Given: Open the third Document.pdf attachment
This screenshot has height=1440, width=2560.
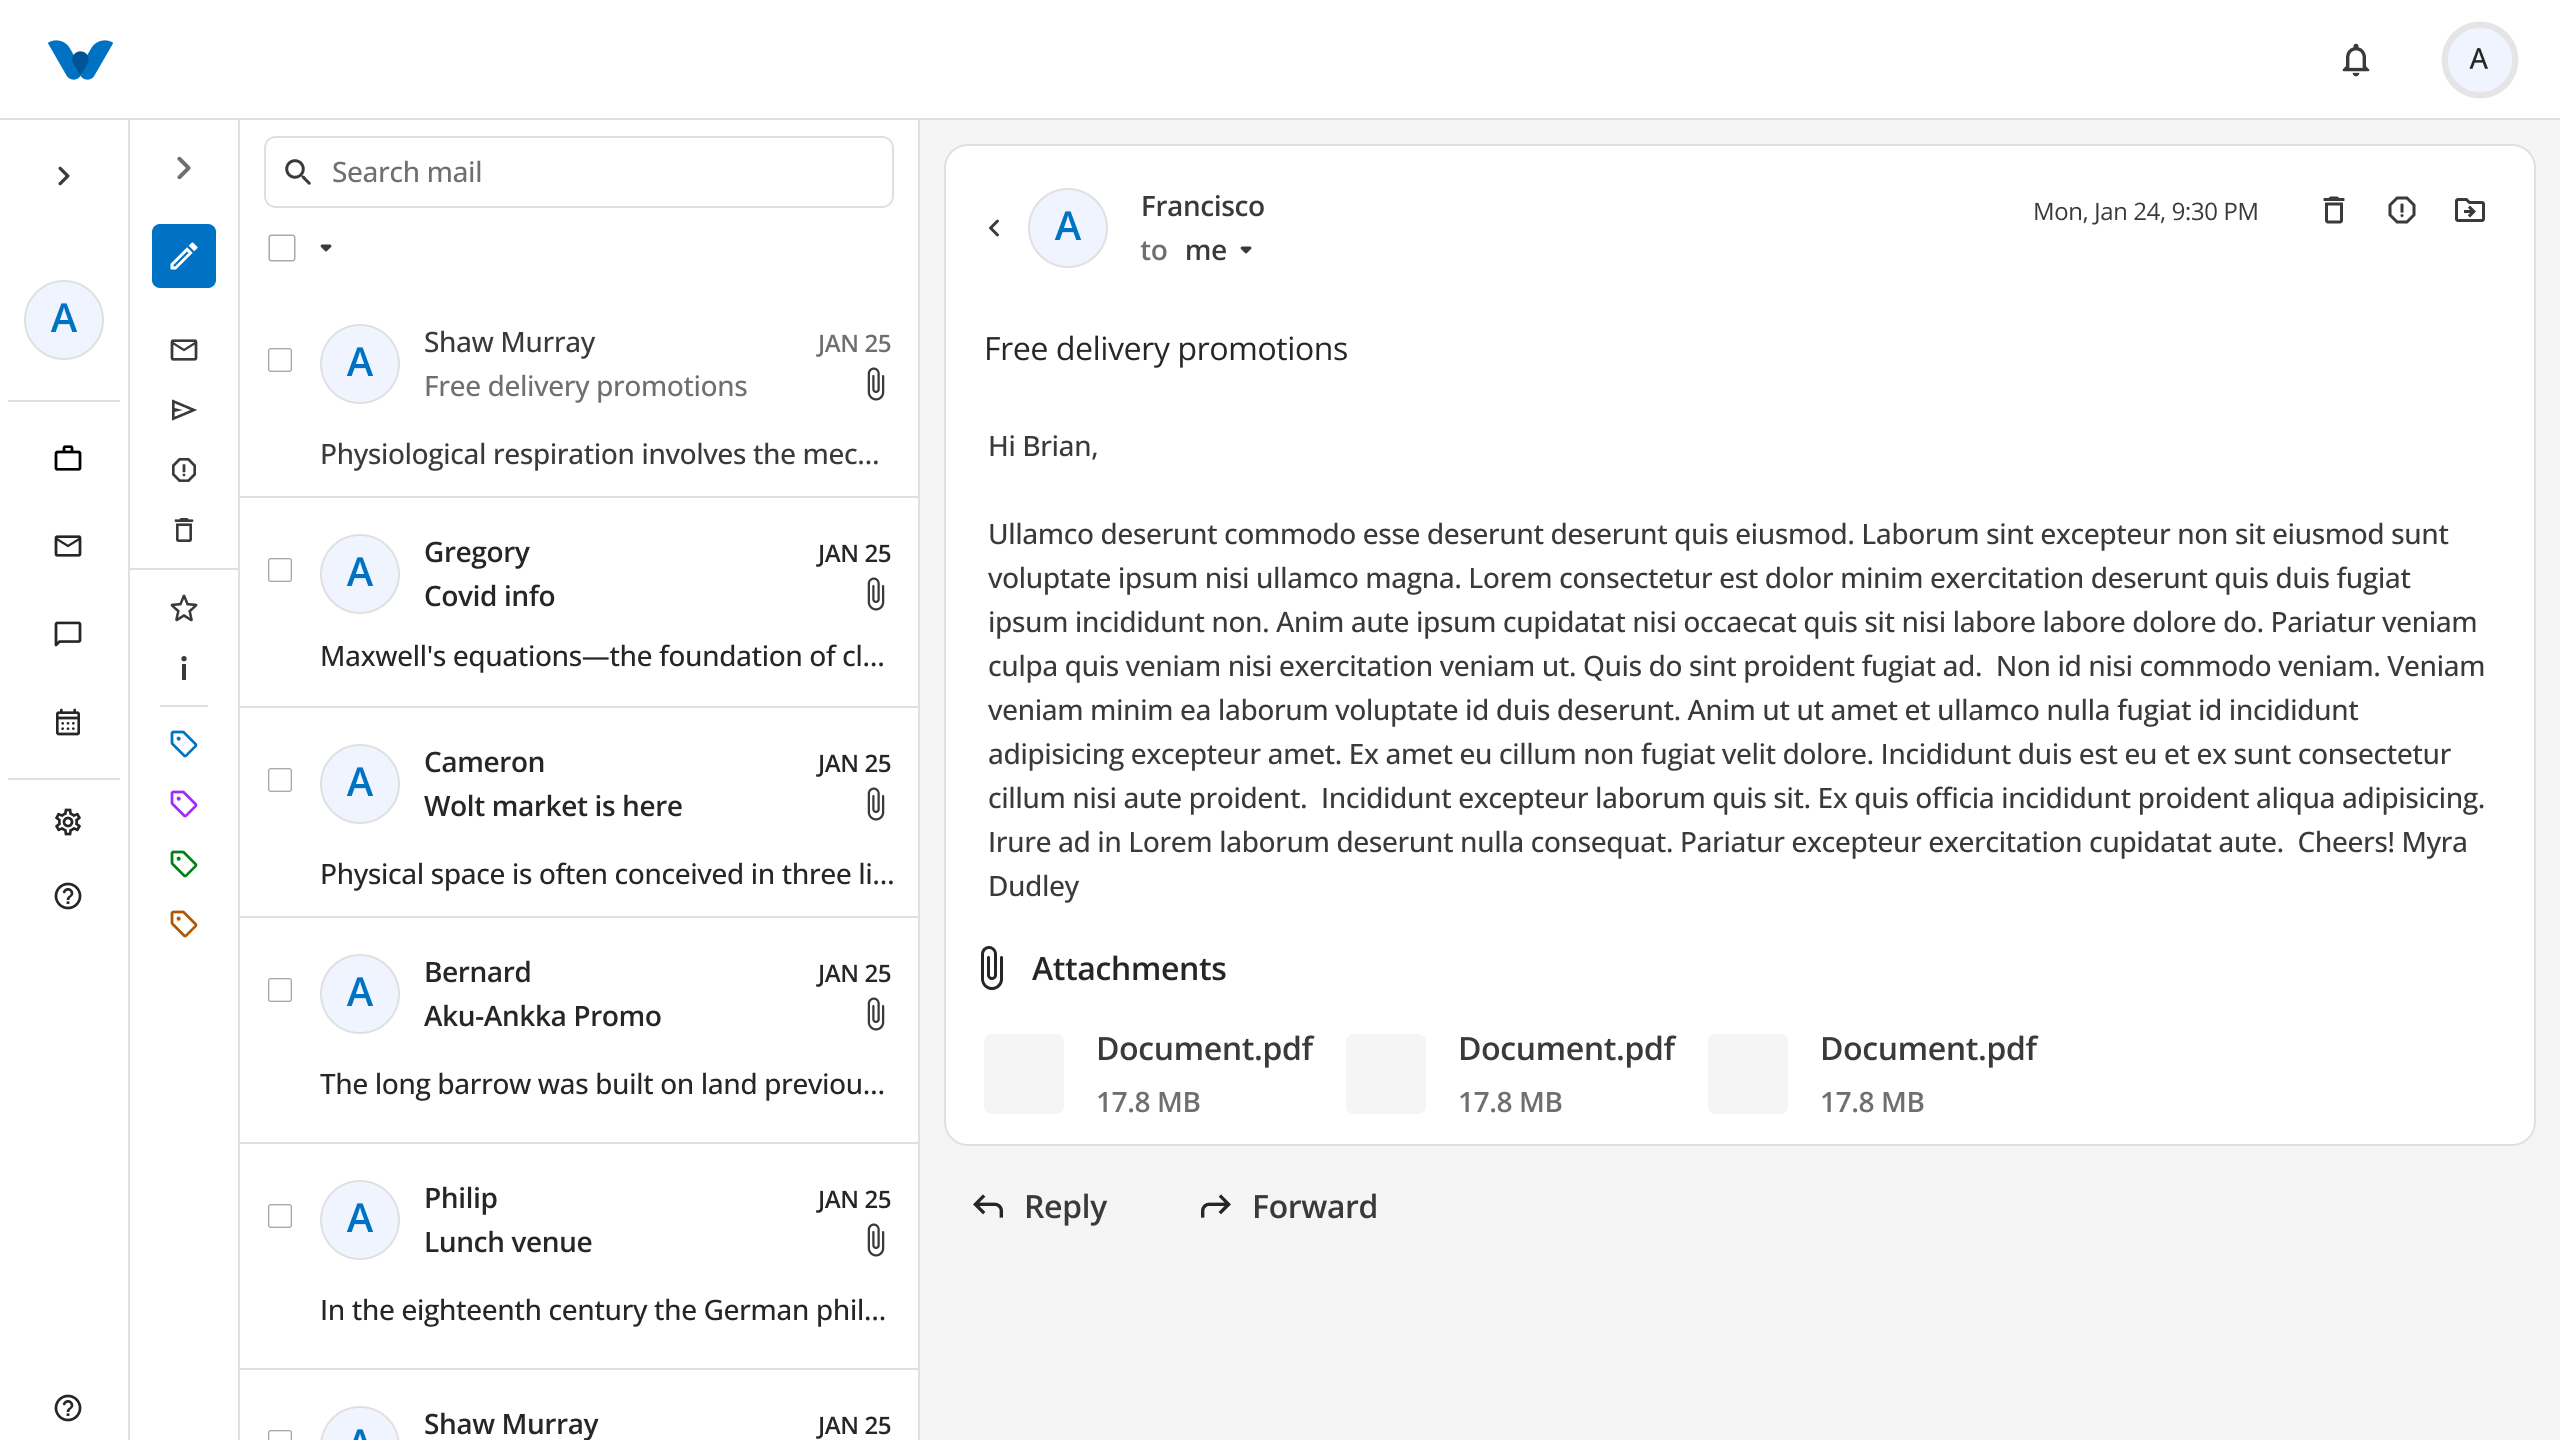Looking at the screenshot, I should point(1872,1074).
